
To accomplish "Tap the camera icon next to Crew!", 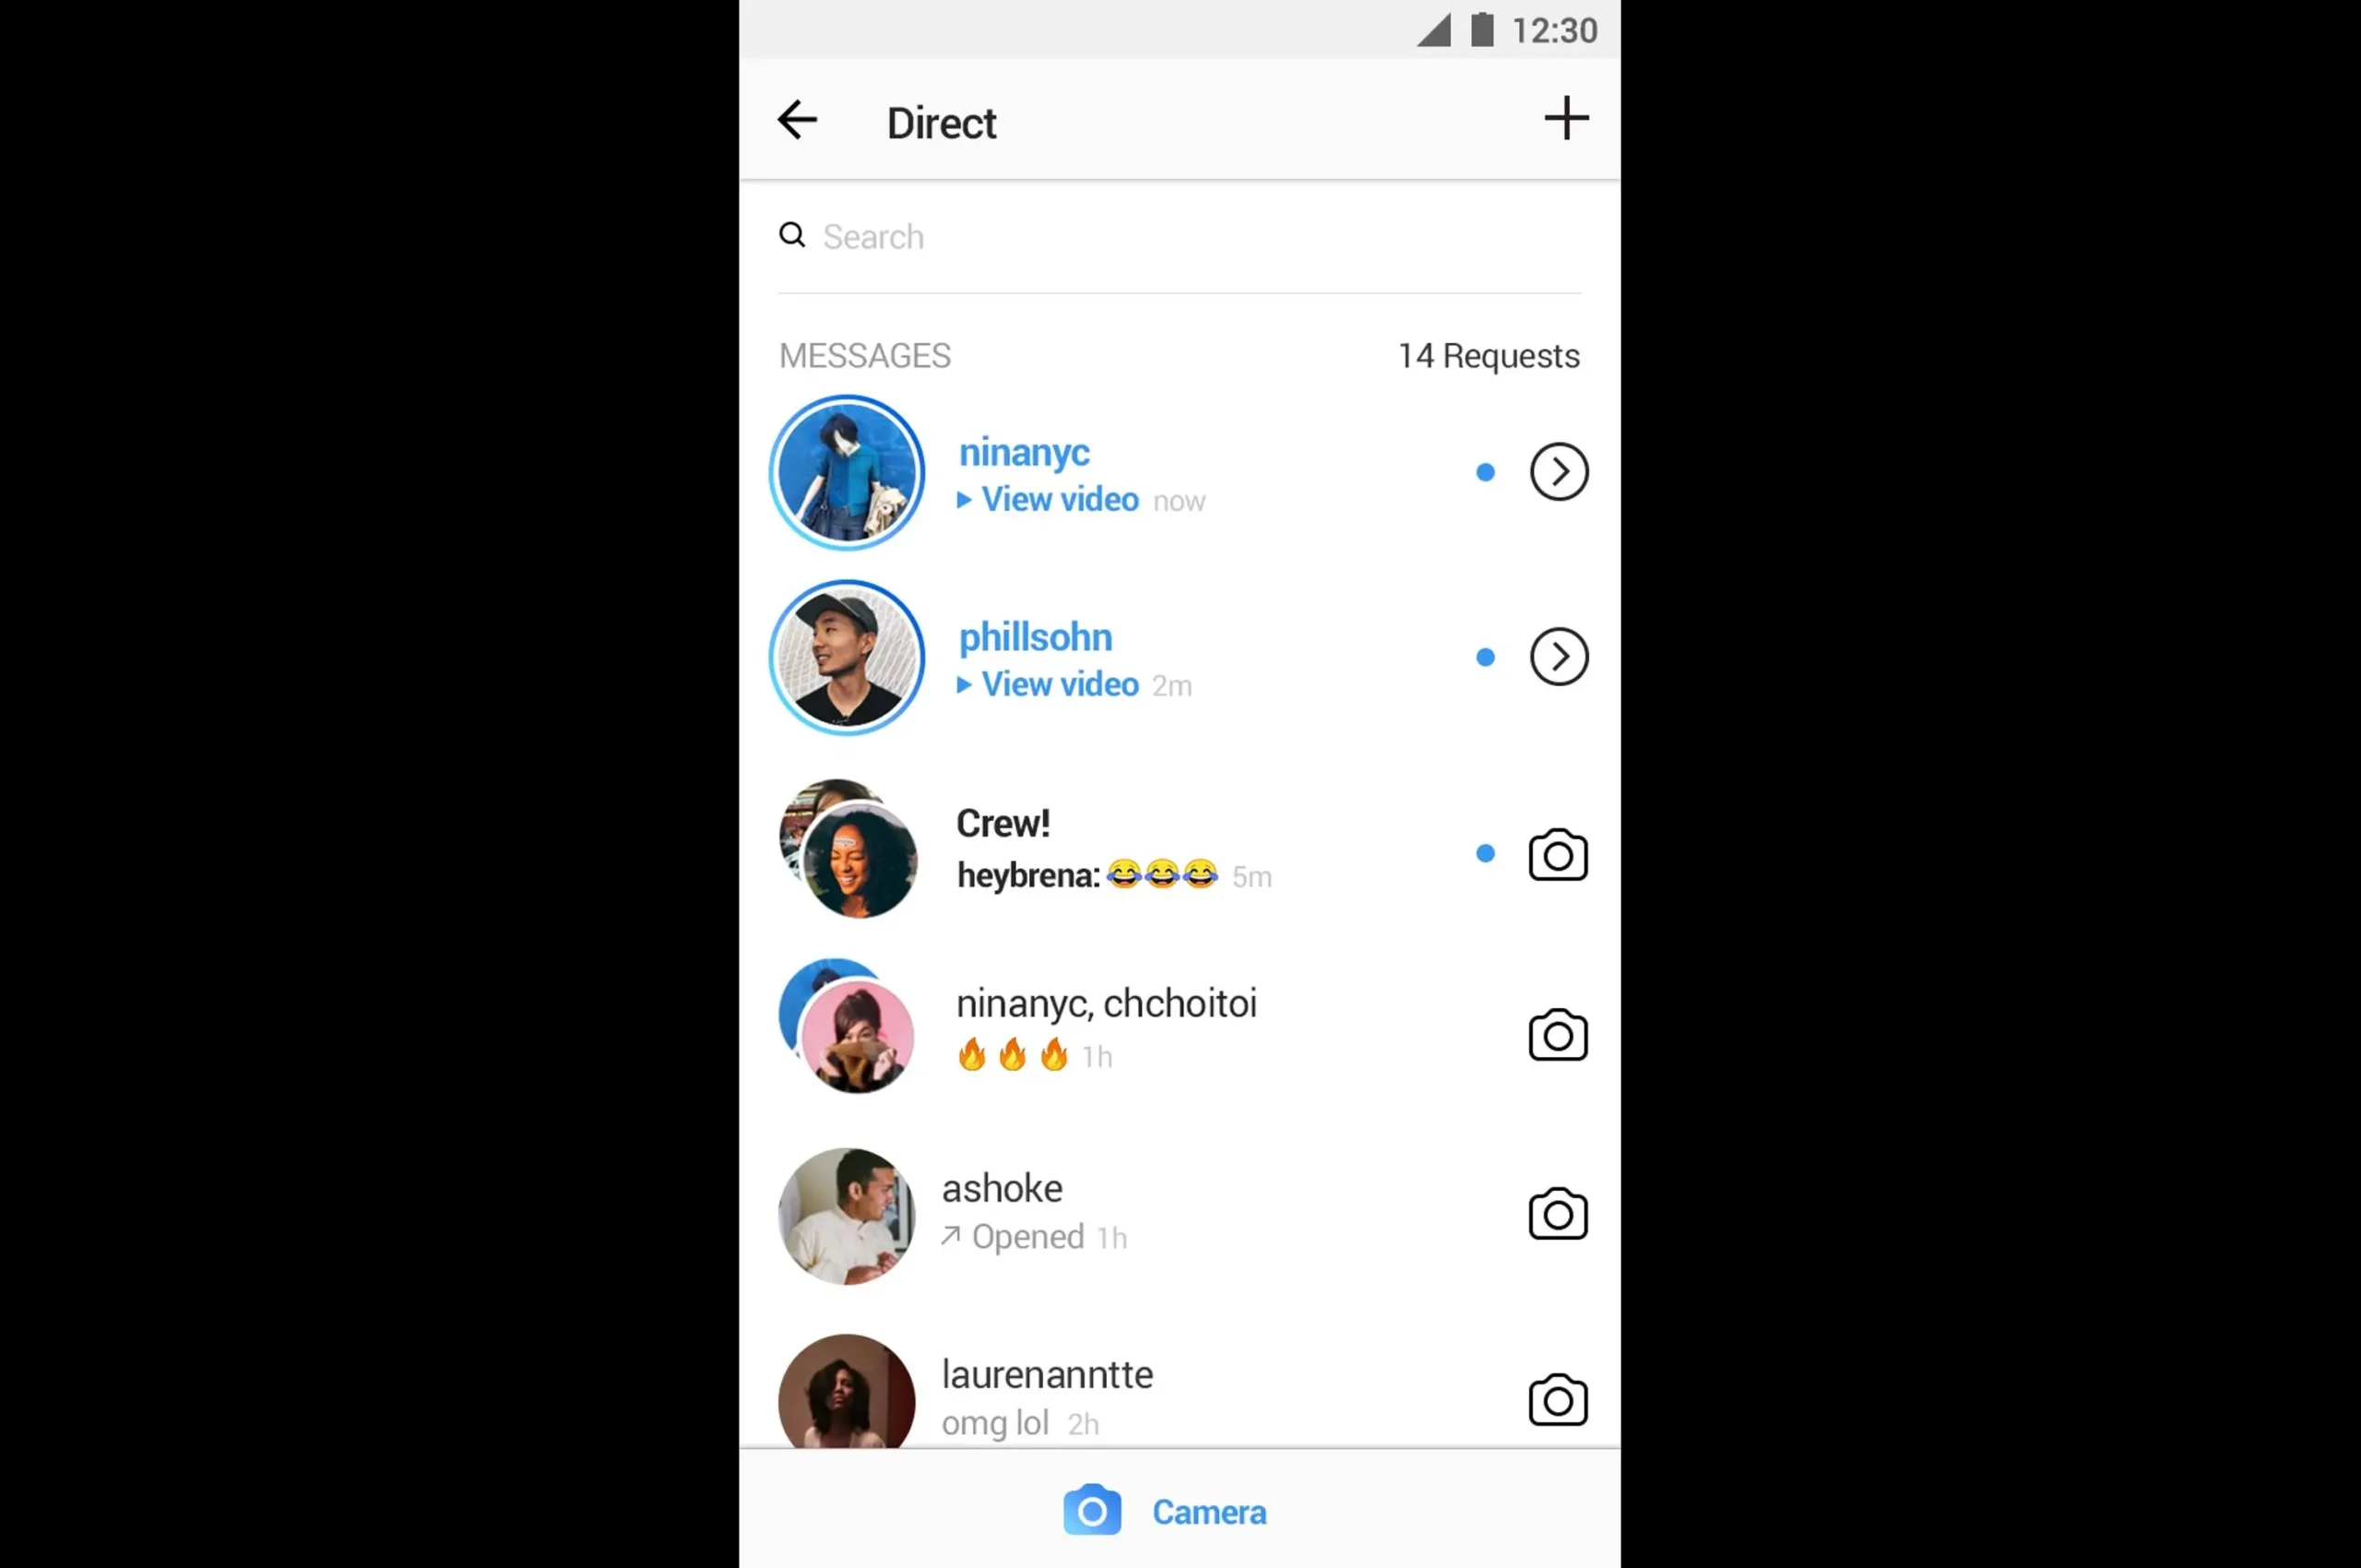I will coord(1557,854).
